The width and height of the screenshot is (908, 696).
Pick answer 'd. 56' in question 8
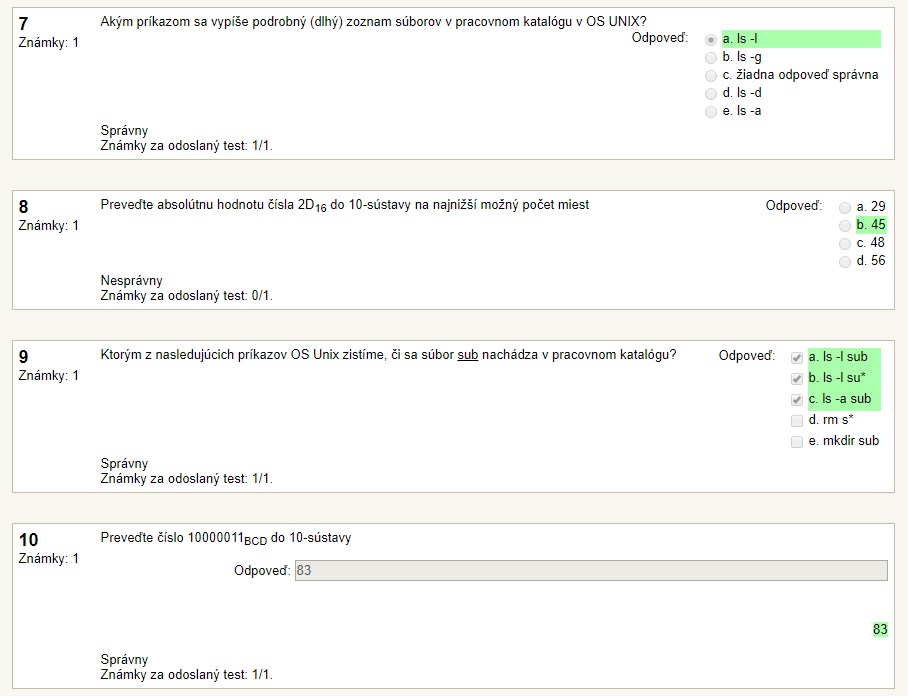click(x=845, y=261)
